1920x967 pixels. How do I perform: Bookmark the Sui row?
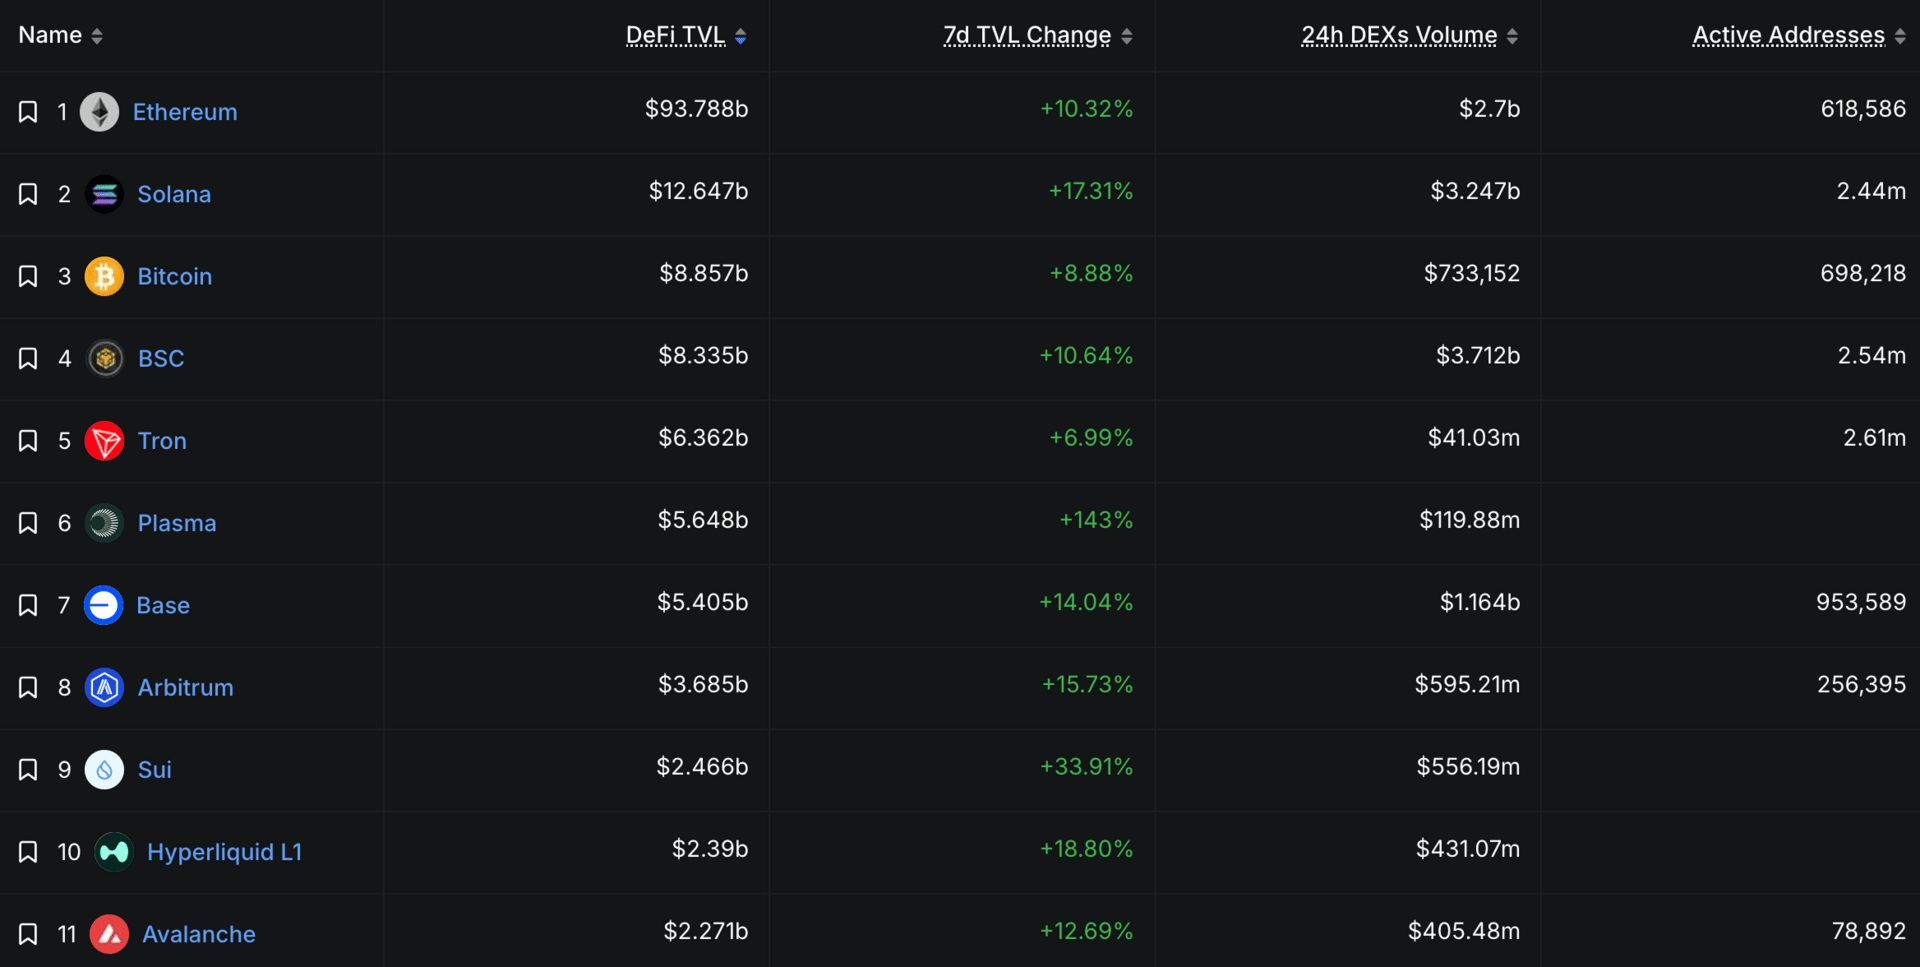(28, 770)
